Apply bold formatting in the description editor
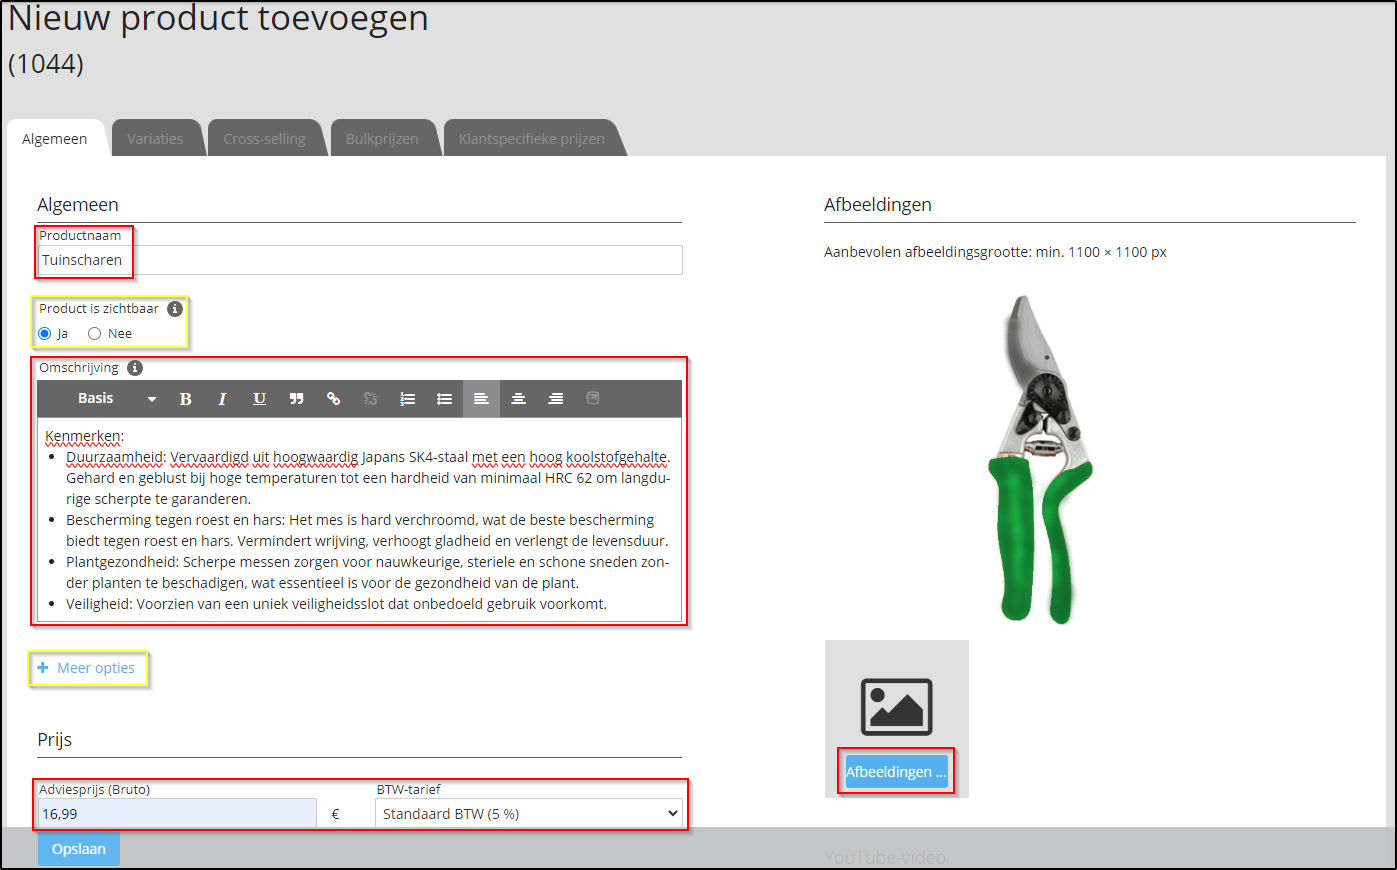The height and width of the screenshot is (870, 1397). coord(186,398)
